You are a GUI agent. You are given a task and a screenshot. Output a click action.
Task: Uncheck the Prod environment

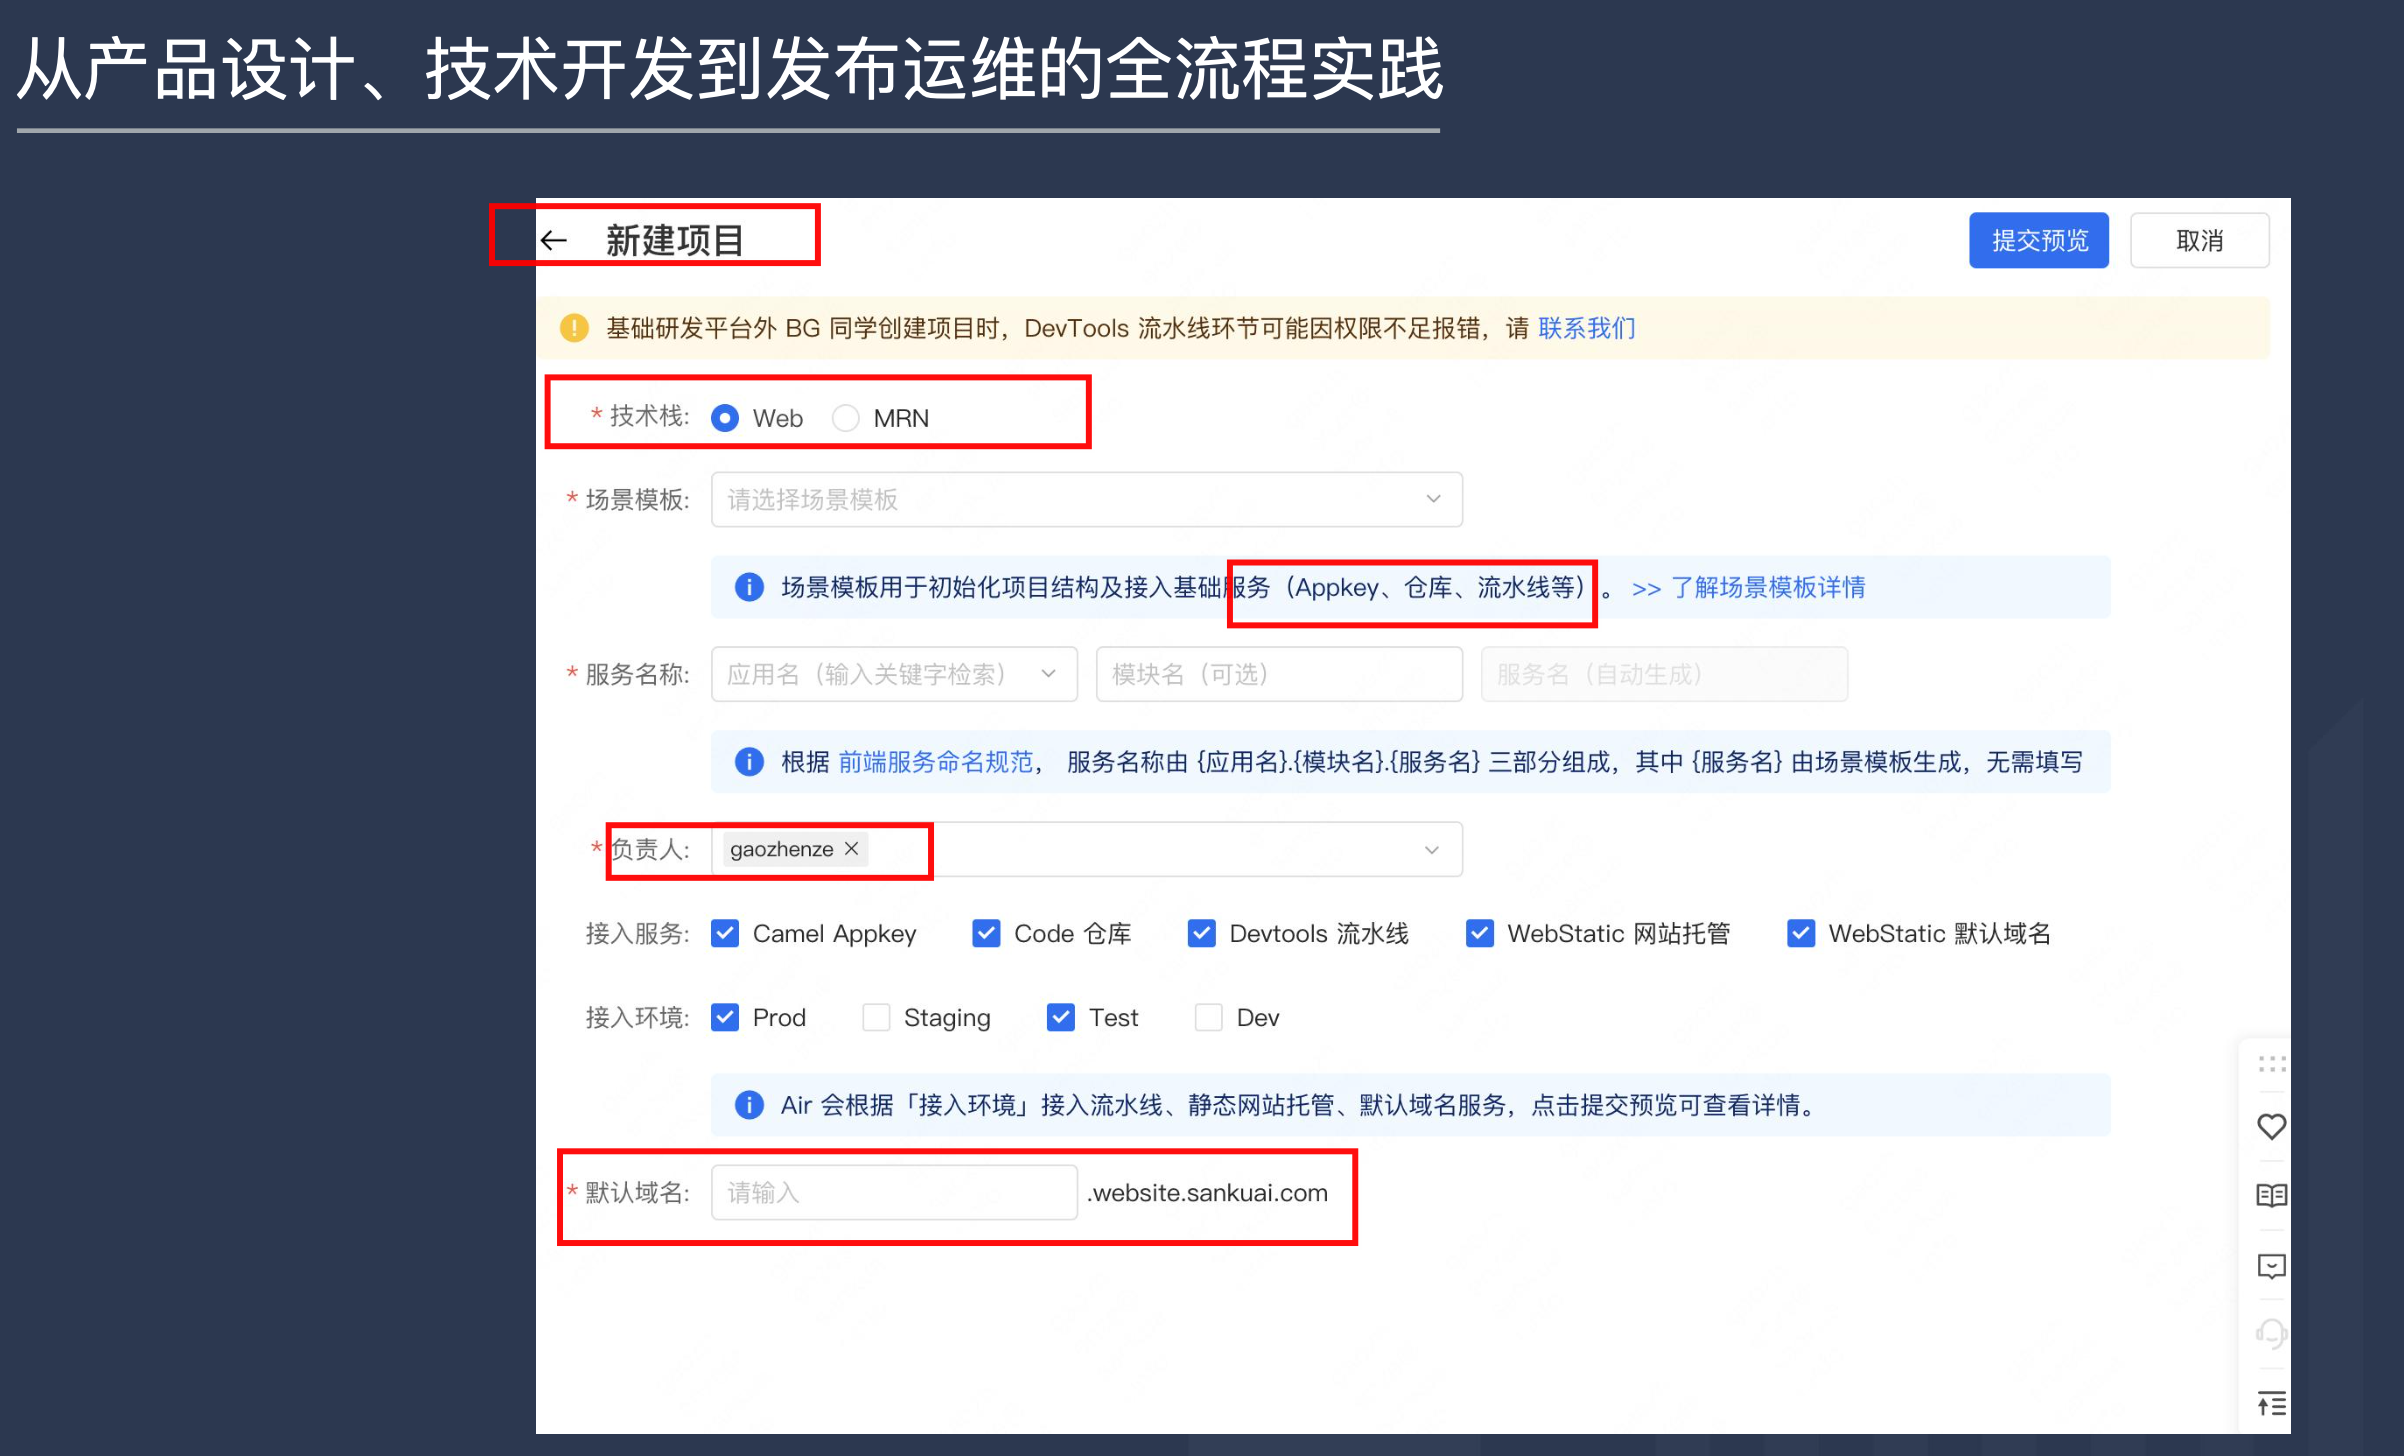click(725, 1017)
